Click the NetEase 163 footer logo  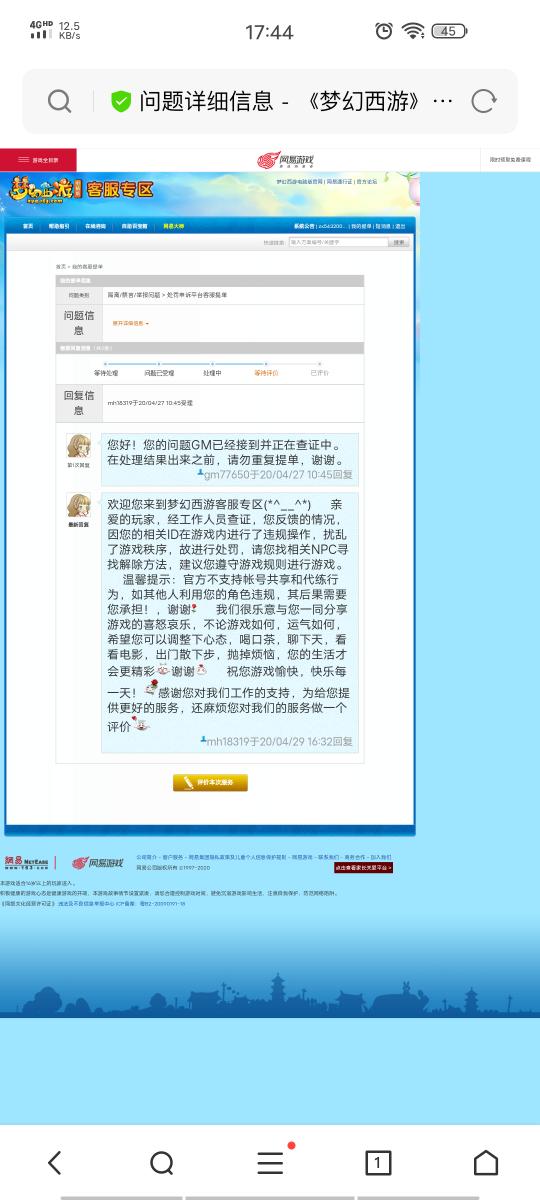click(26, 862)
